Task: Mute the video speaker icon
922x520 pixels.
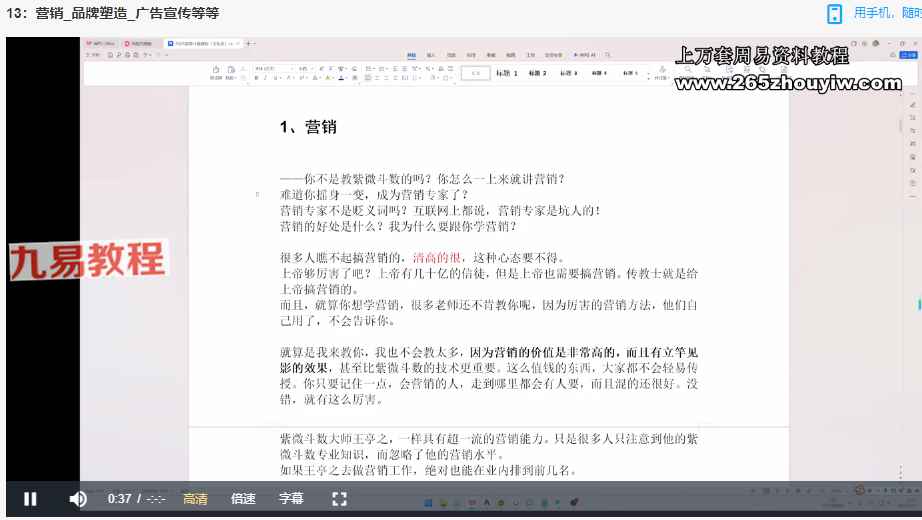Action: click(x=78, y=499)
